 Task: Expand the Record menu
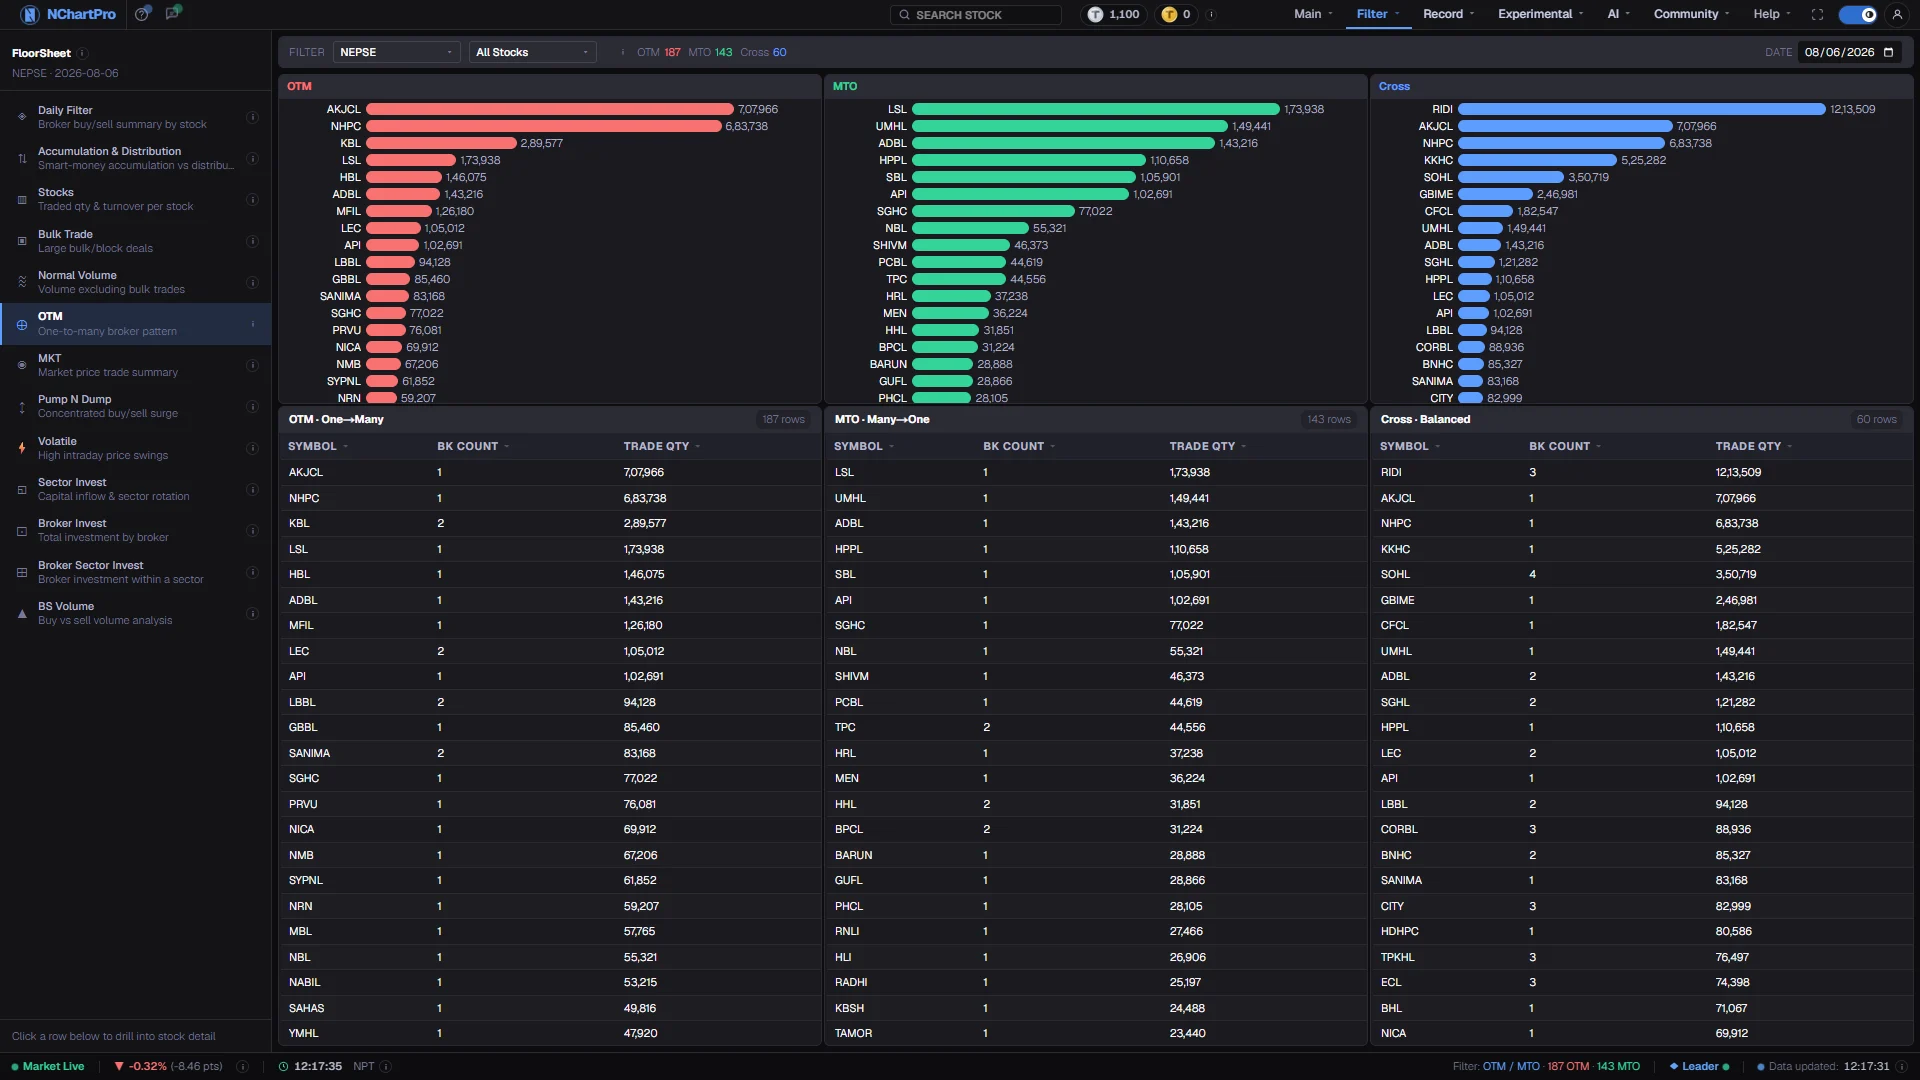coord(1448,14)
